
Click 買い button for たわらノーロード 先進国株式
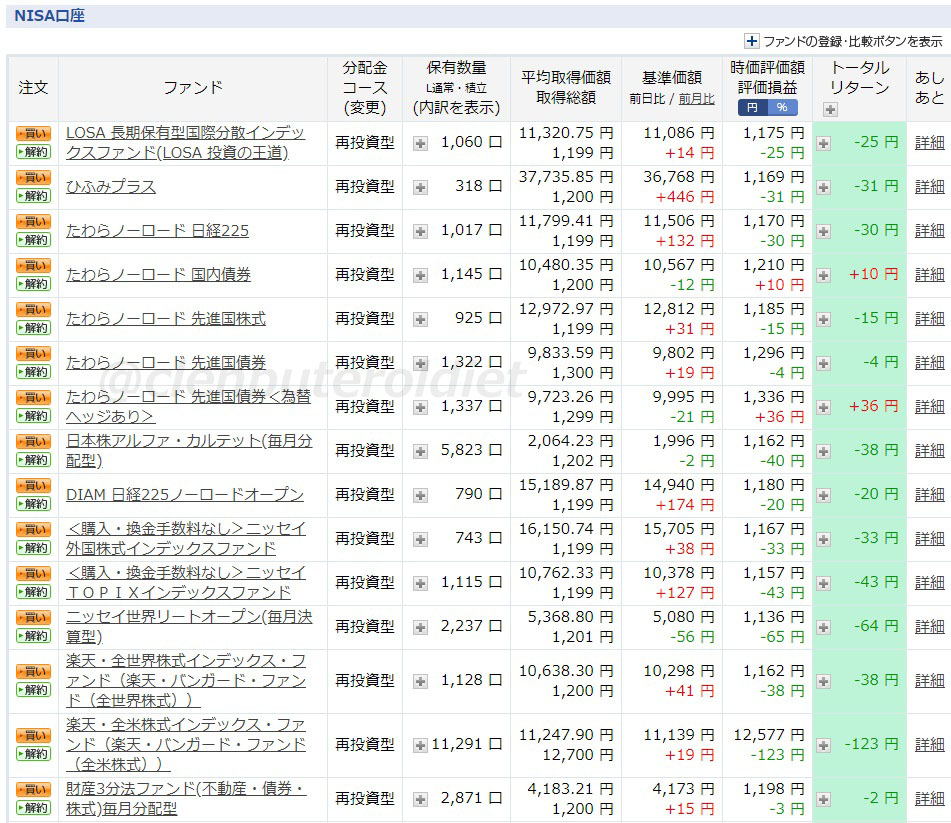[x=33, y=309]
